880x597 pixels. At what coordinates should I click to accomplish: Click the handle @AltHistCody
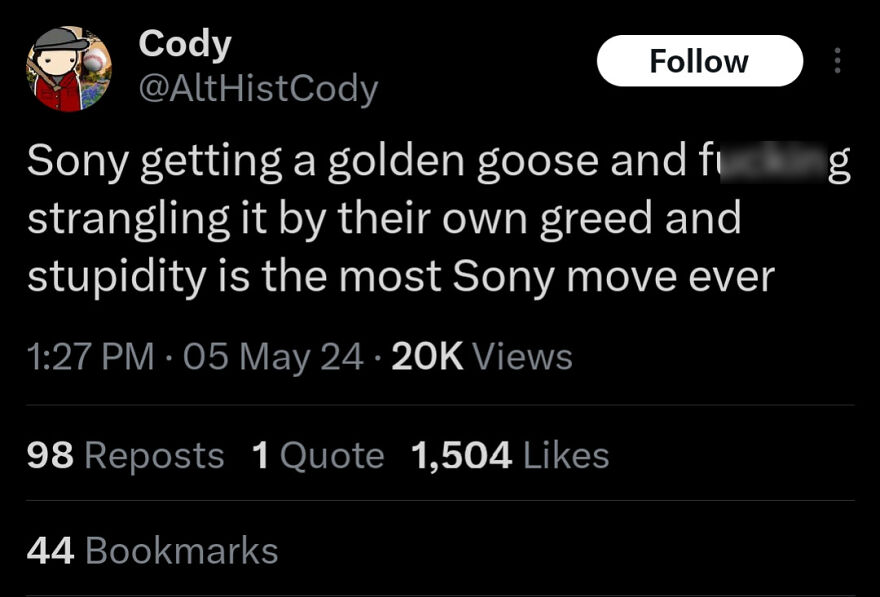(x=256, y=89)
